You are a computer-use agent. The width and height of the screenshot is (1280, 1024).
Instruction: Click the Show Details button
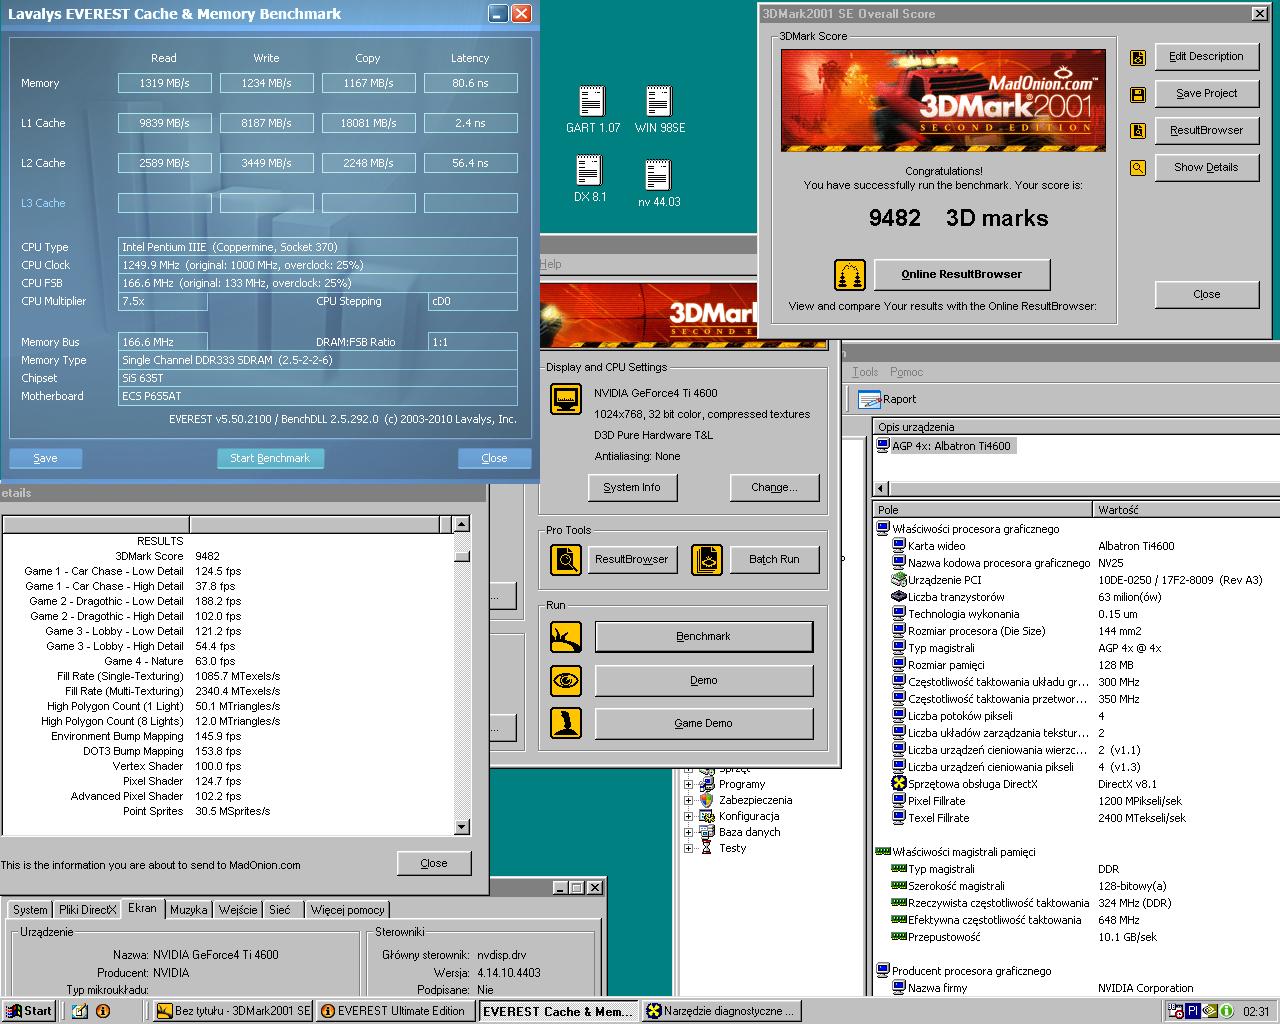tap(1206, 167)
